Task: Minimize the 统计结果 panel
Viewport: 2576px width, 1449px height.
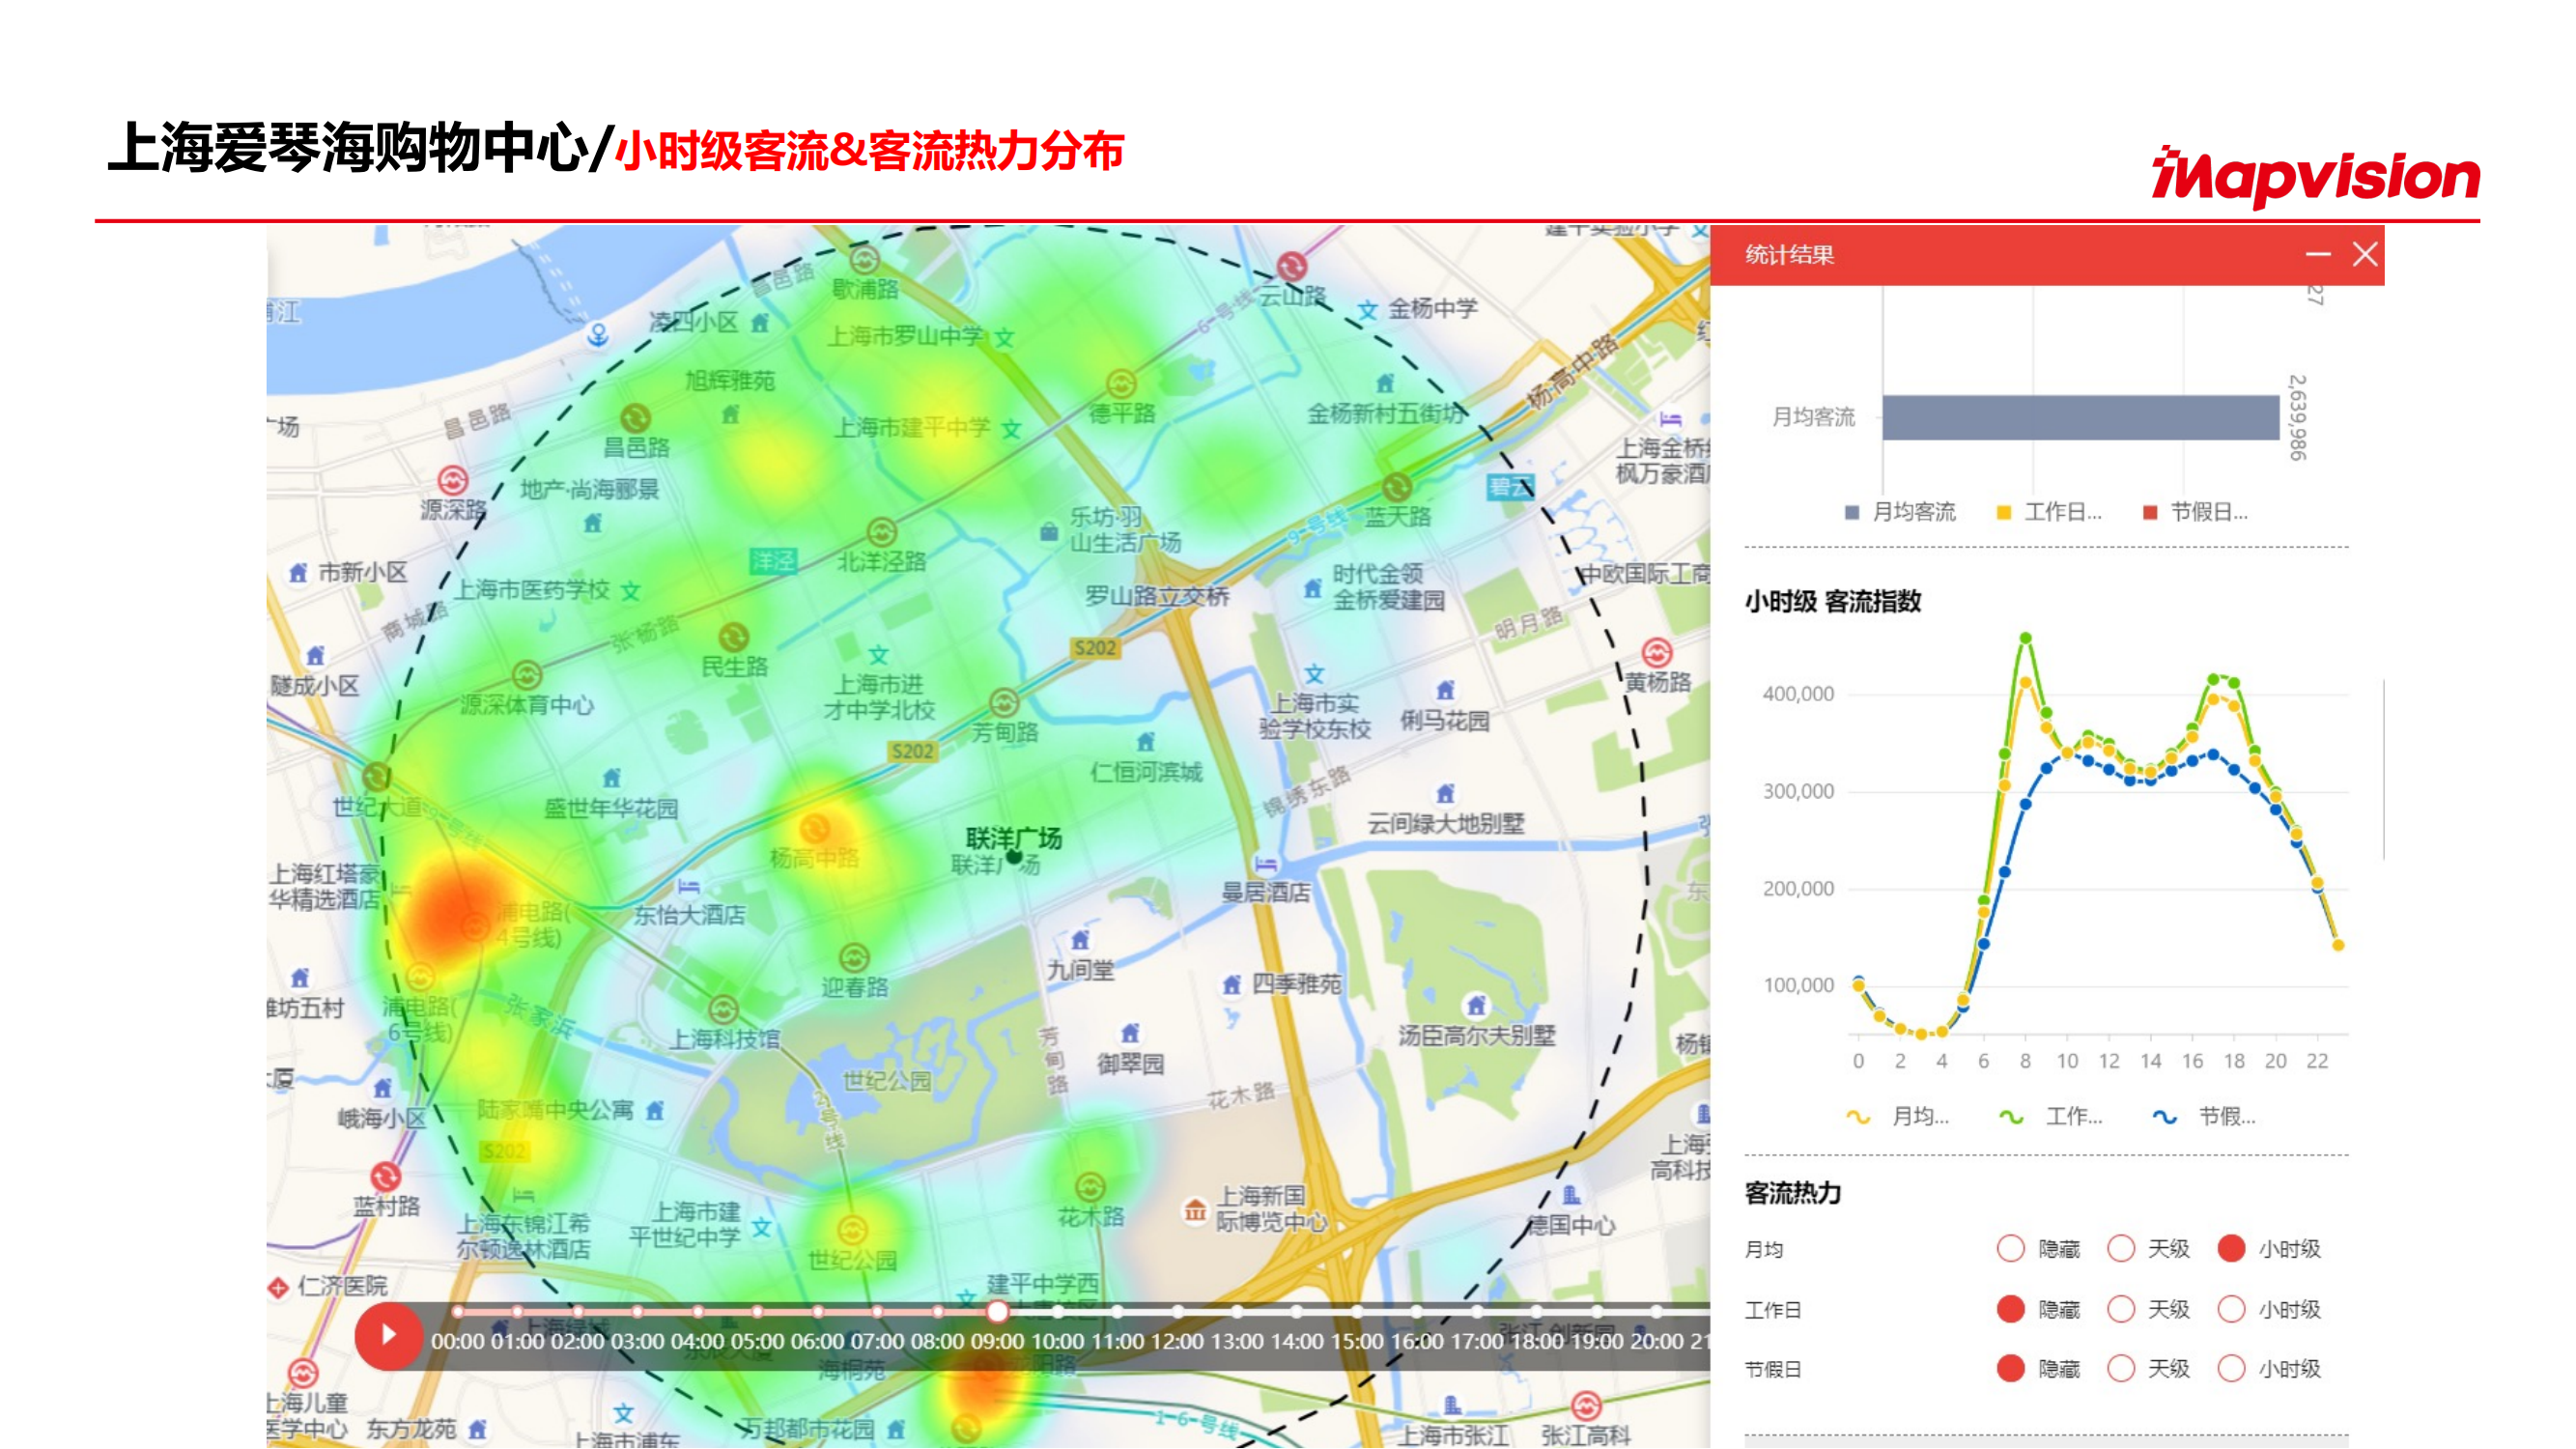Action: pyautogui.click(x=2318, y=255)
